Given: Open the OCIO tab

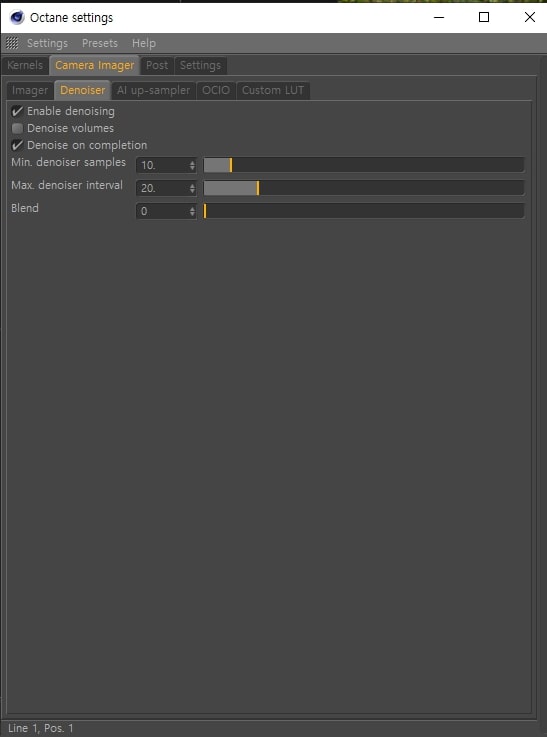Looking at the screenshot, I should tap(216, 90).
